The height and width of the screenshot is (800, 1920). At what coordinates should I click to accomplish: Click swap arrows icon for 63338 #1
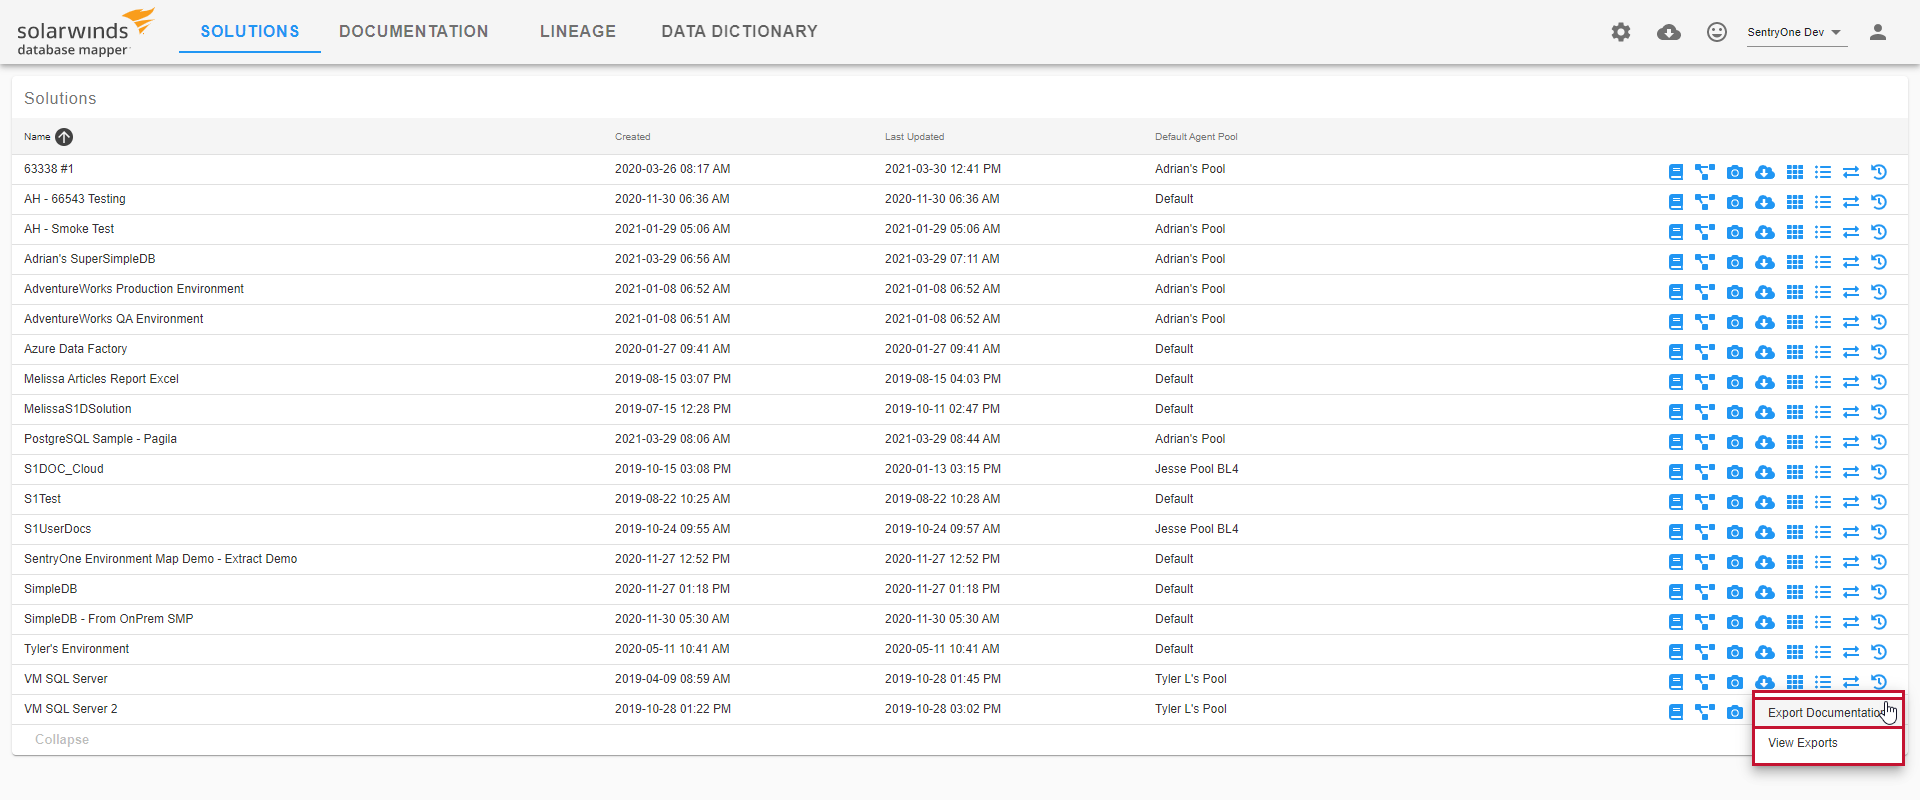pyautogui.click(x=1851, y=172)
